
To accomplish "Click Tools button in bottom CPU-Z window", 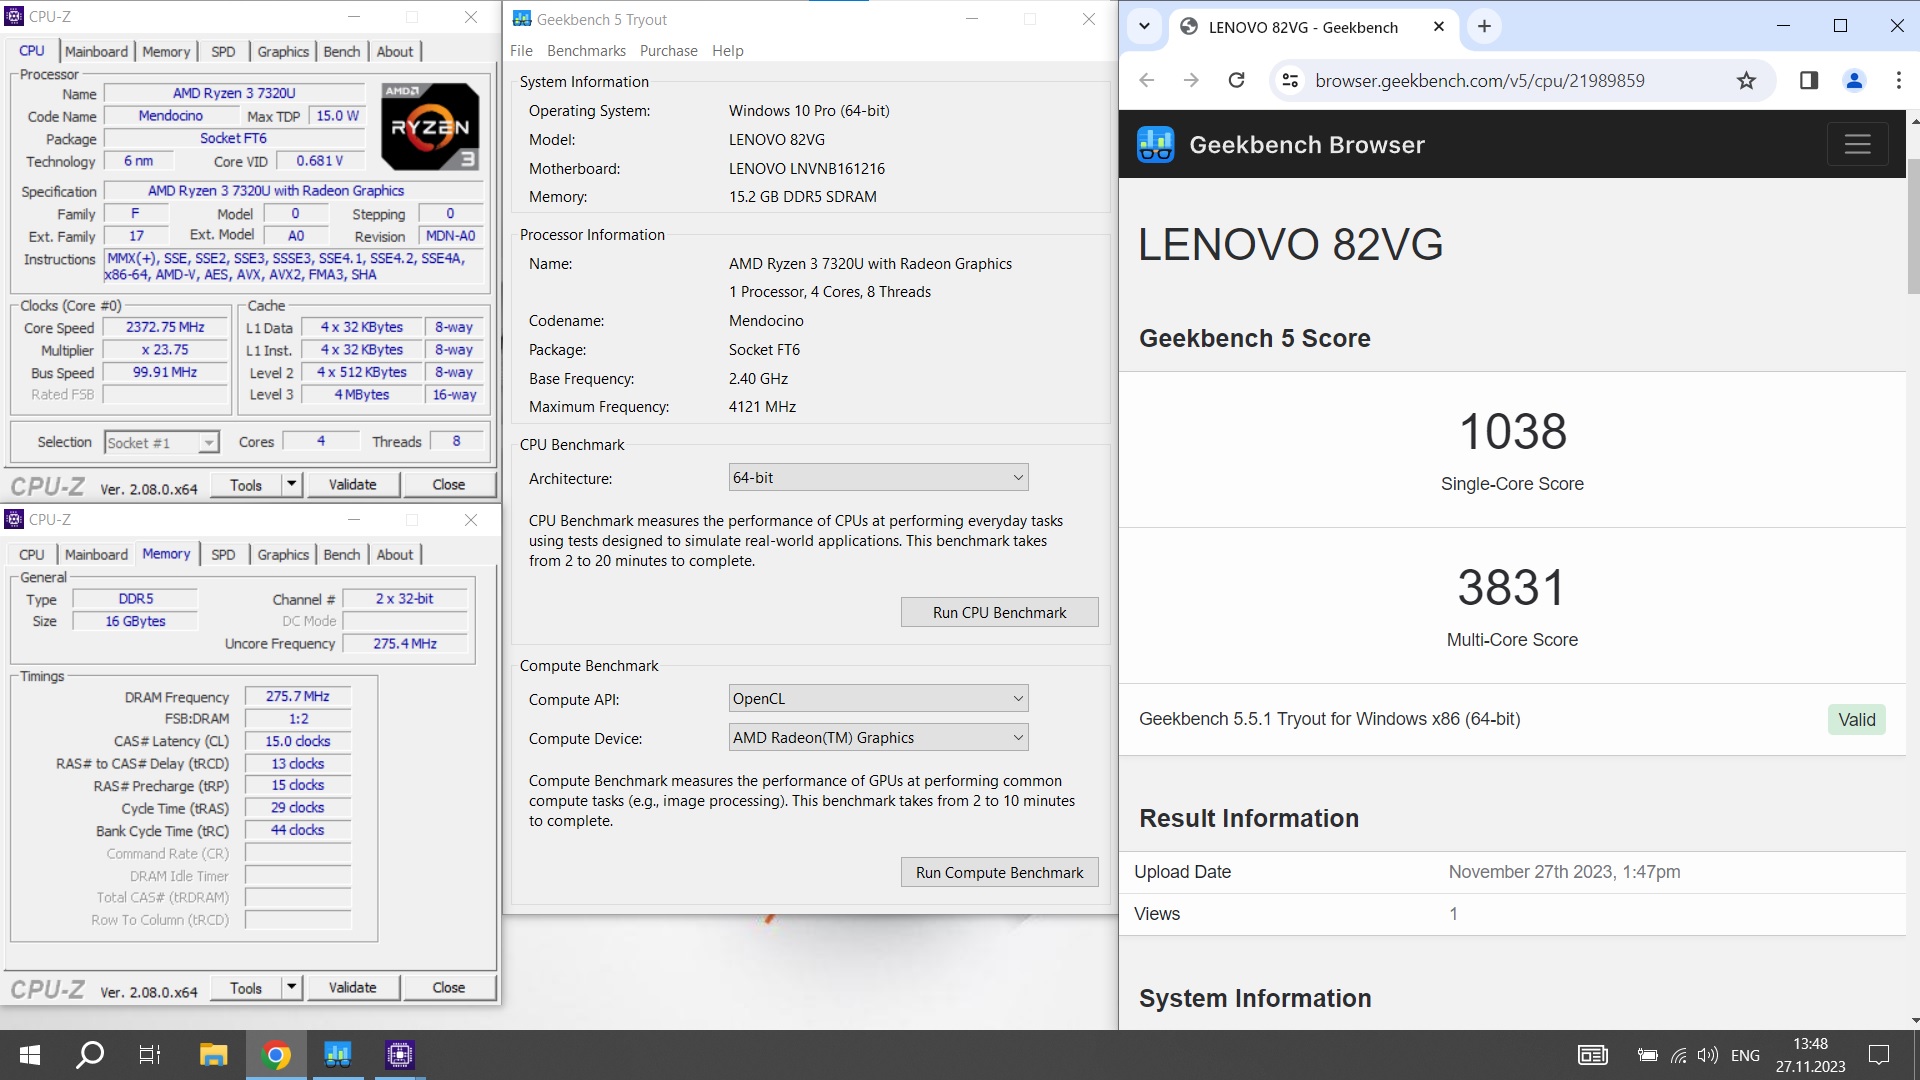I will [x=246, y=988].
